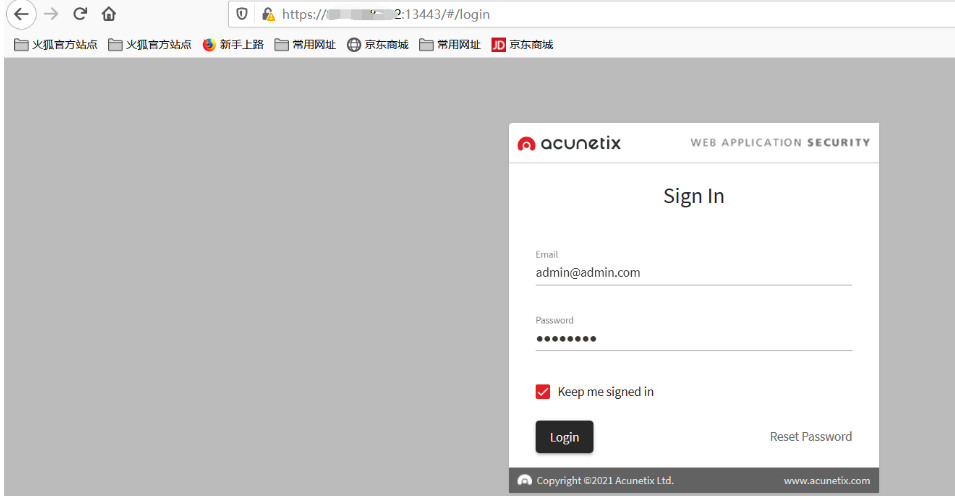955x496 pixels.
Task: Click the WEB APPLICATION SECURITY text
Action: pos(780,143)
